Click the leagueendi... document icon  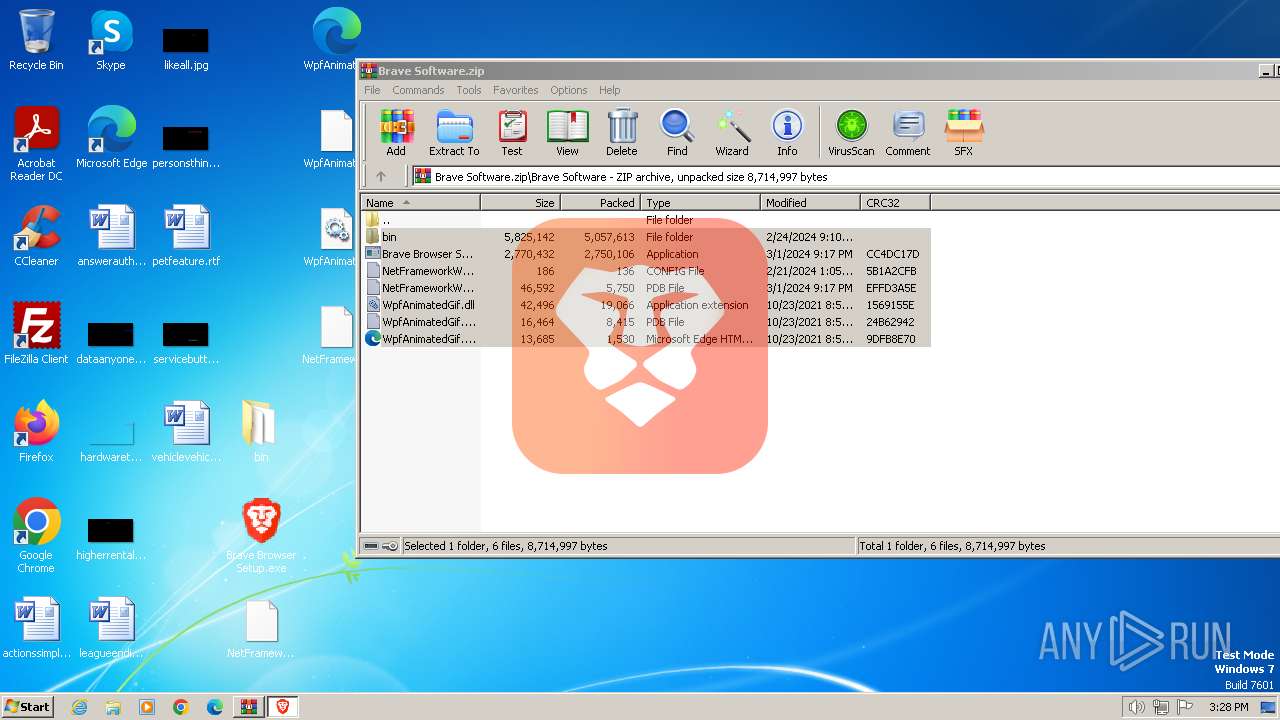point(111,628)
